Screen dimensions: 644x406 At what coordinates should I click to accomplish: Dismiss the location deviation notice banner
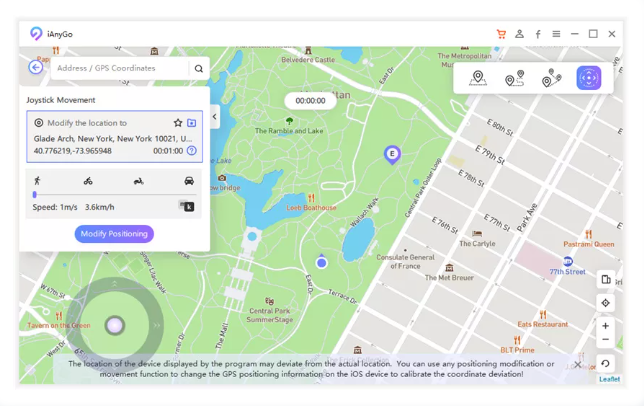point(577,365)
